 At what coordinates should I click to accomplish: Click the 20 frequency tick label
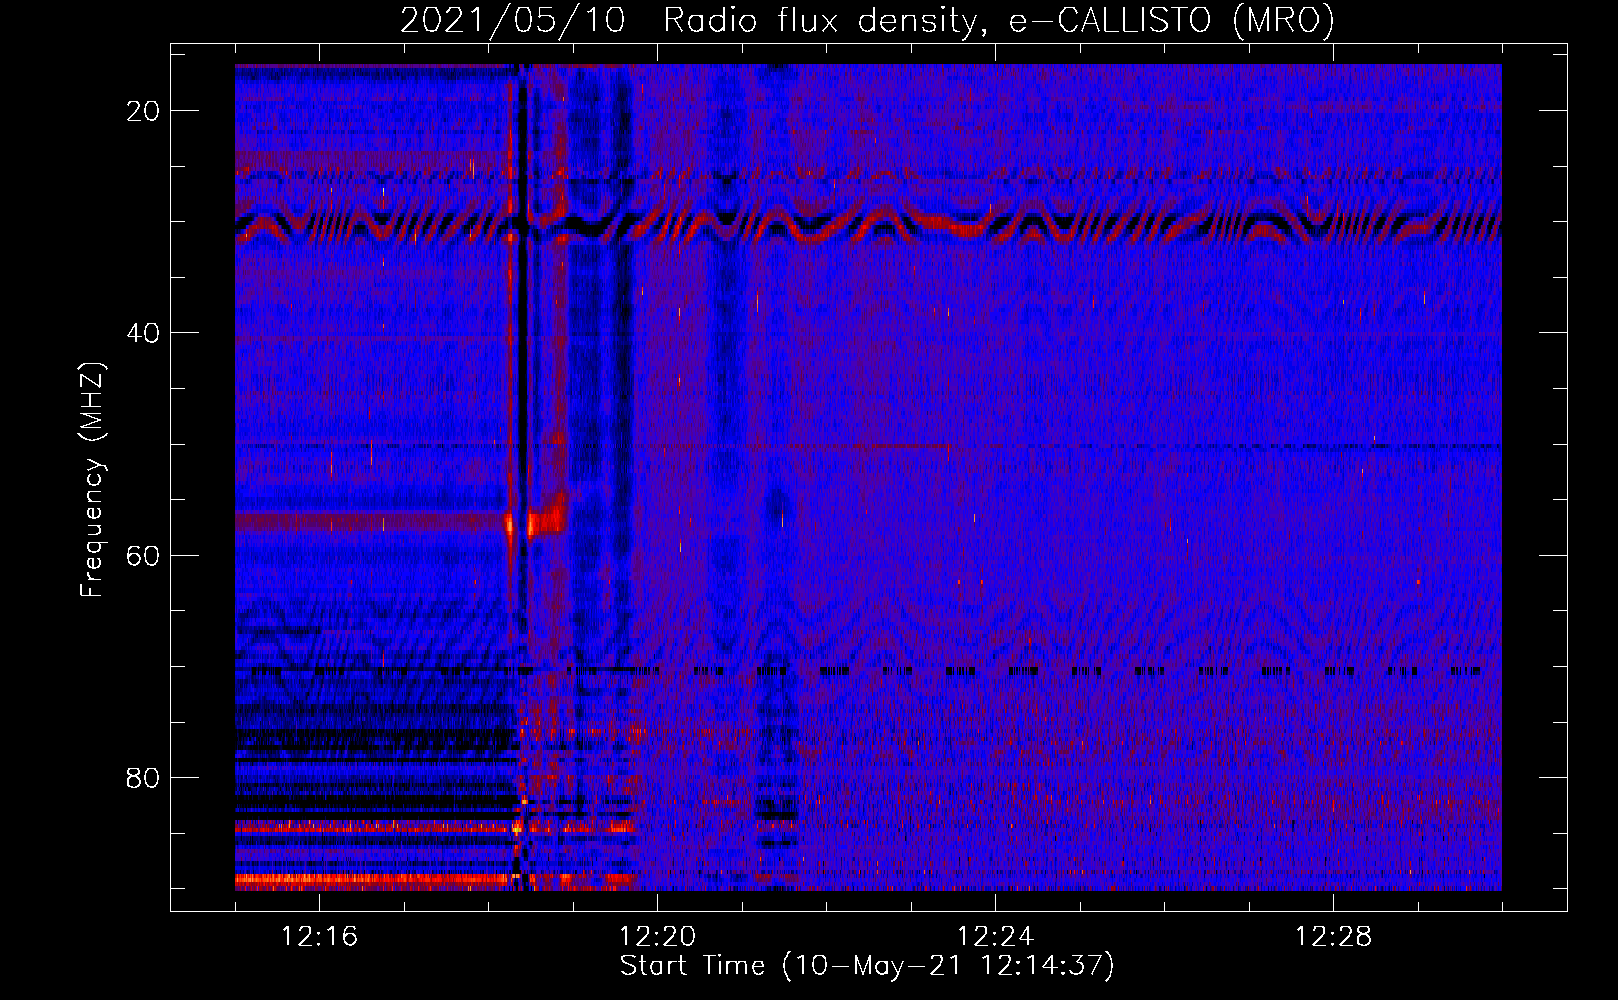pyautogui.click(x=143, y=111)
